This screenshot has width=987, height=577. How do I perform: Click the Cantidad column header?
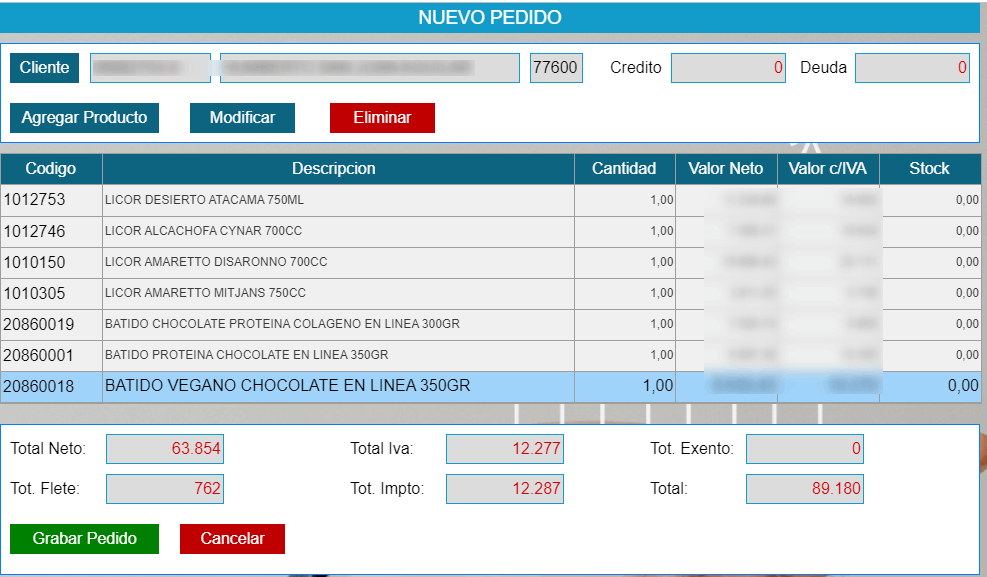[x=624, y=169]
